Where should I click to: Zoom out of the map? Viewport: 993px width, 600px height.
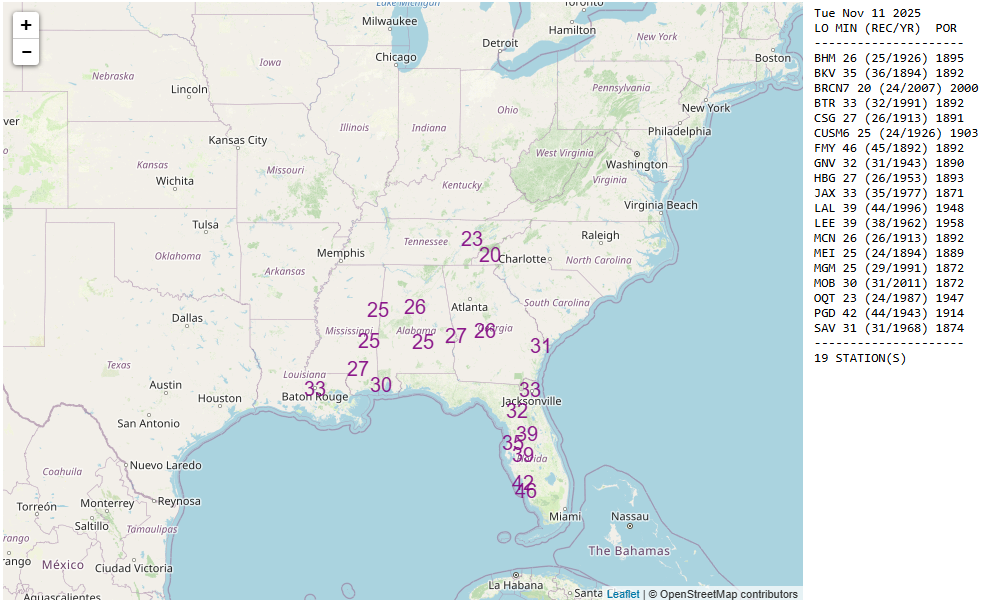(x=26, y=52)
